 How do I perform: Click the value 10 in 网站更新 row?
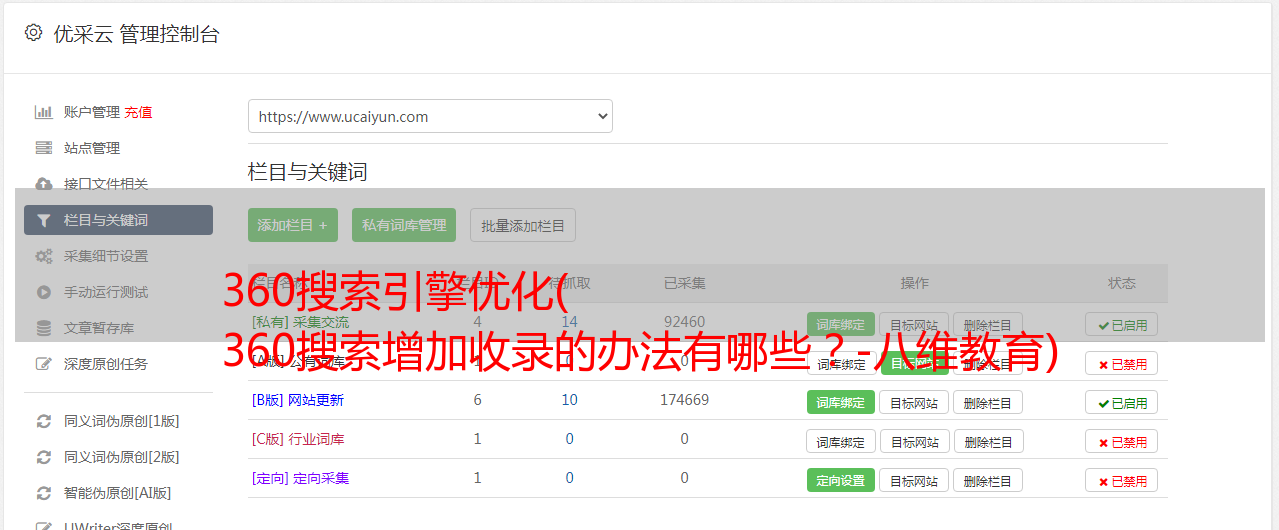[570, 400]
